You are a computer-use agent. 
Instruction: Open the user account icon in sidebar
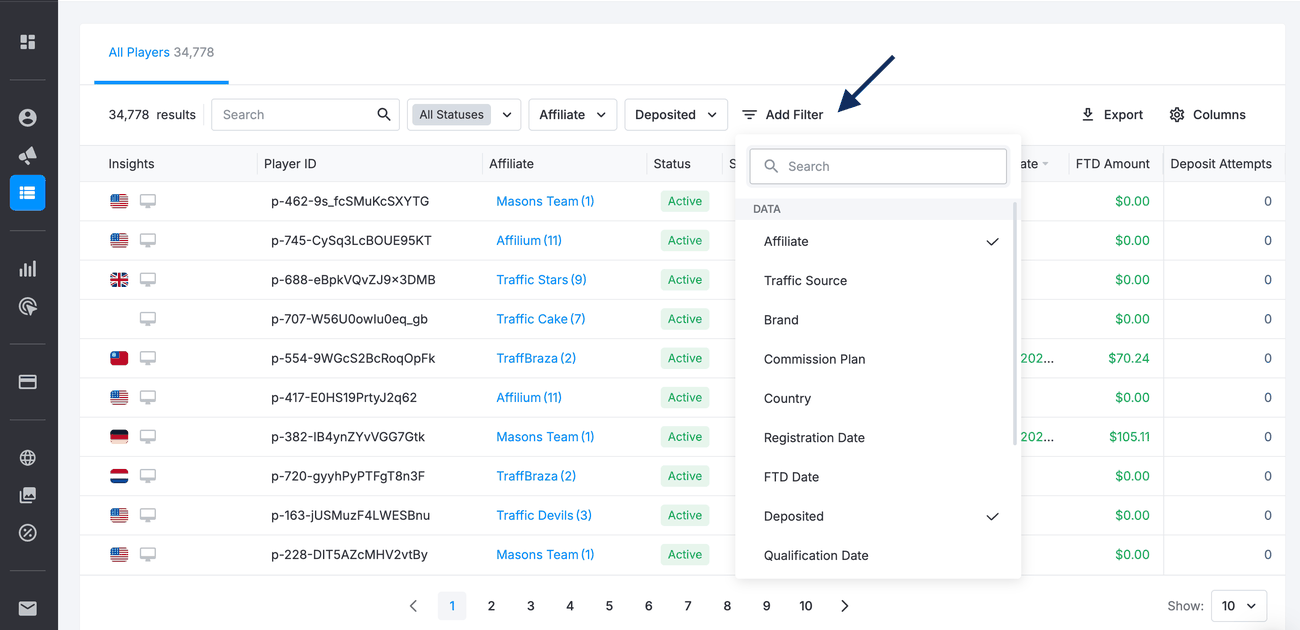(x=28, y=118)
